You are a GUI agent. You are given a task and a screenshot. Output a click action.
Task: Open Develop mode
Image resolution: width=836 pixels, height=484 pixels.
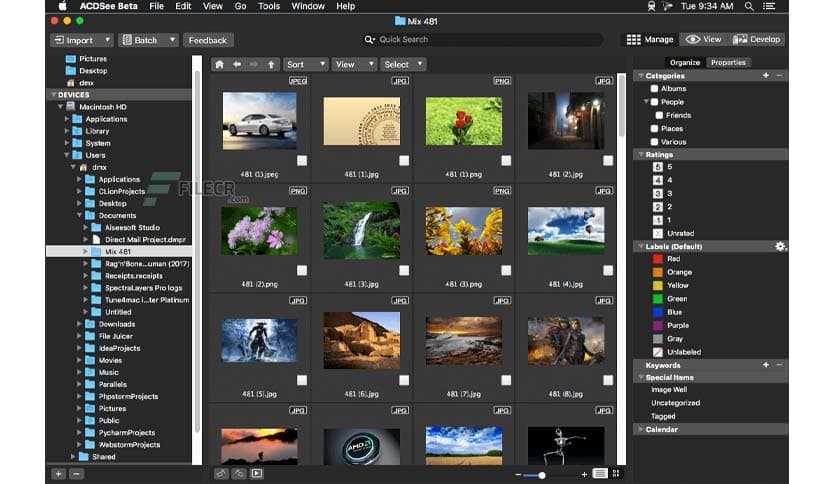757,40
